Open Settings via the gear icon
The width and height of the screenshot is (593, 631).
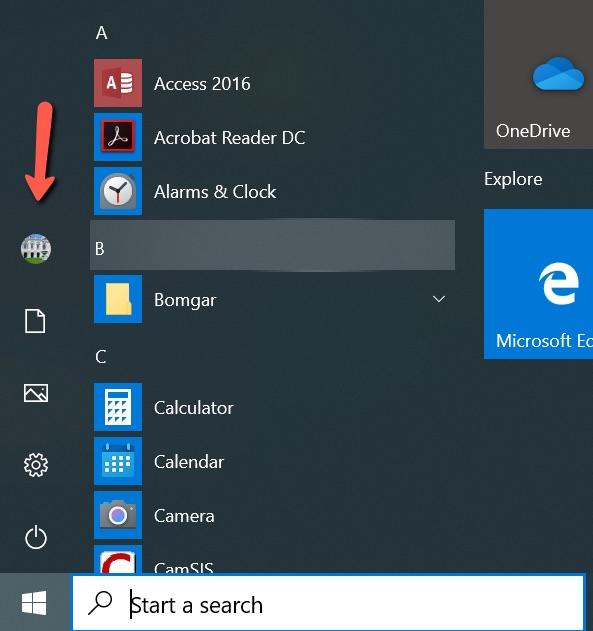pos(36,465)
